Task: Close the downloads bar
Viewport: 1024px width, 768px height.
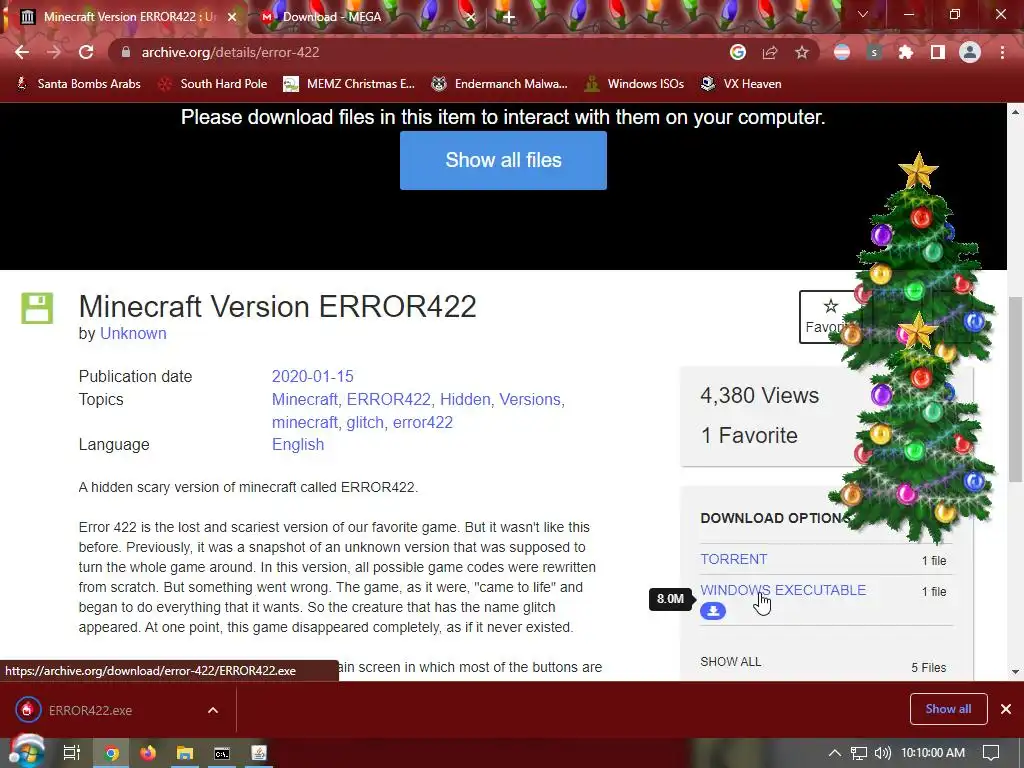Action: click(x=1006, y=709)
